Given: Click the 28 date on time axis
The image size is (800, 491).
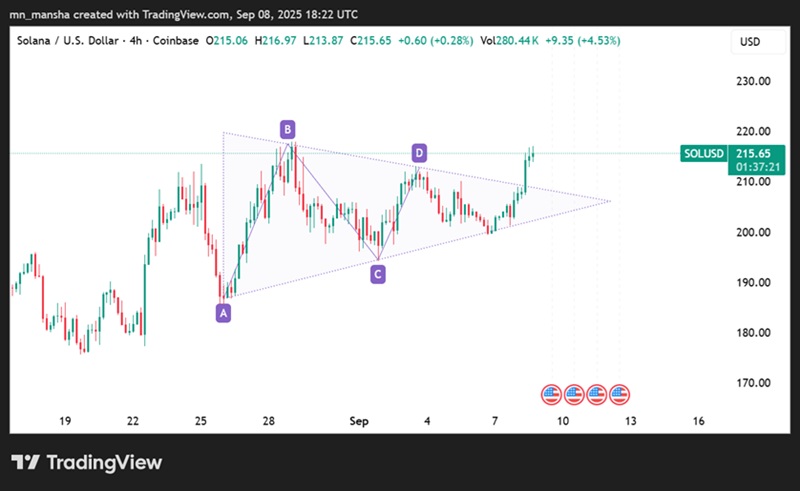Looking at the screenshot, I should (270, 422).
